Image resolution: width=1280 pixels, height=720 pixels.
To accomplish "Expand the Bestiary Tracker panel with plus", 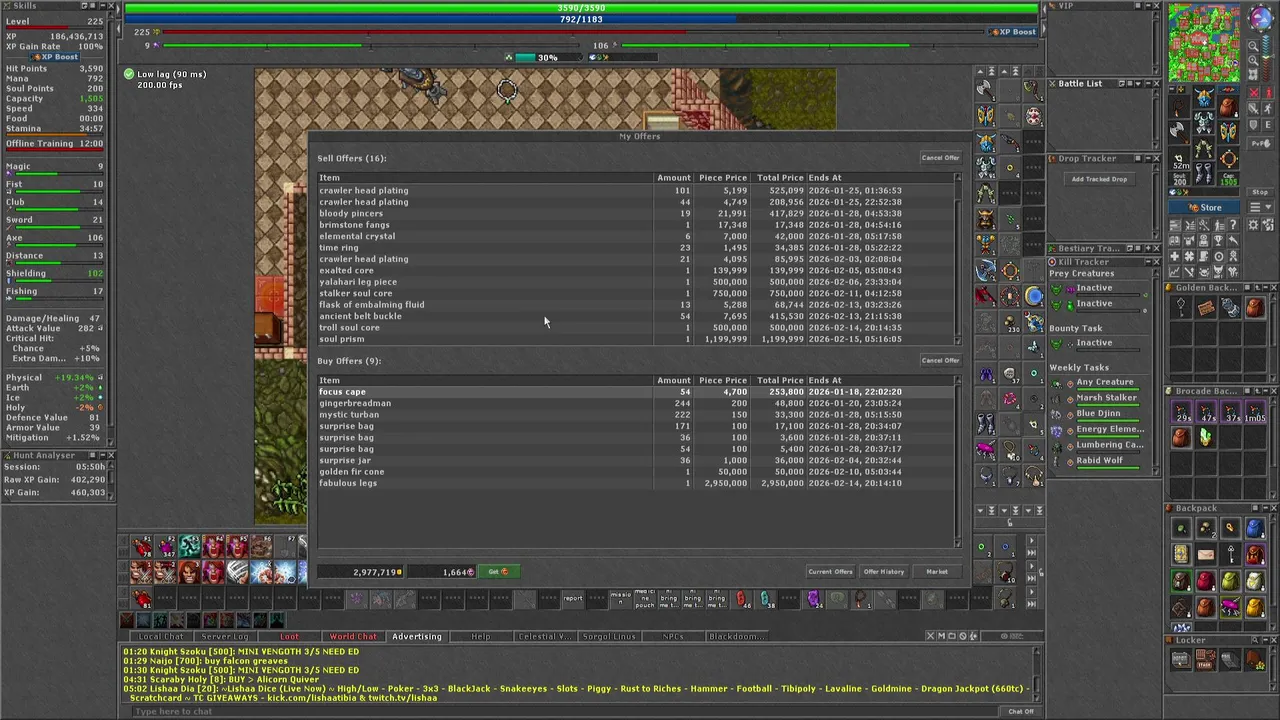I will pyautogui.click(x=1148, y=248).
